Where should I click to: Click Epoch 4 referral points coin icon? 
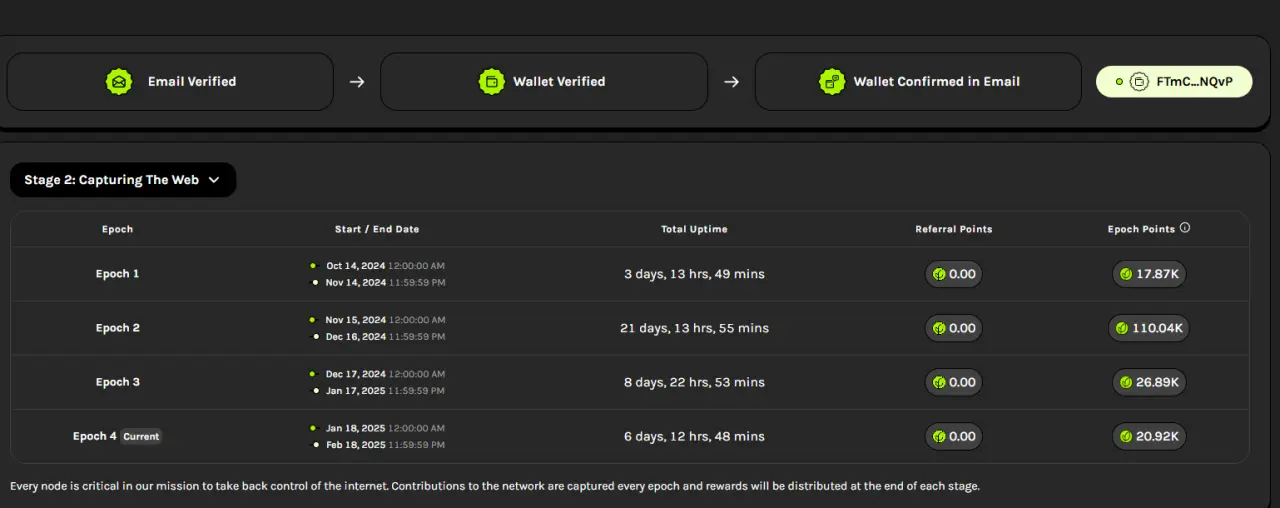pyautogui.click(x=939, y=436)
